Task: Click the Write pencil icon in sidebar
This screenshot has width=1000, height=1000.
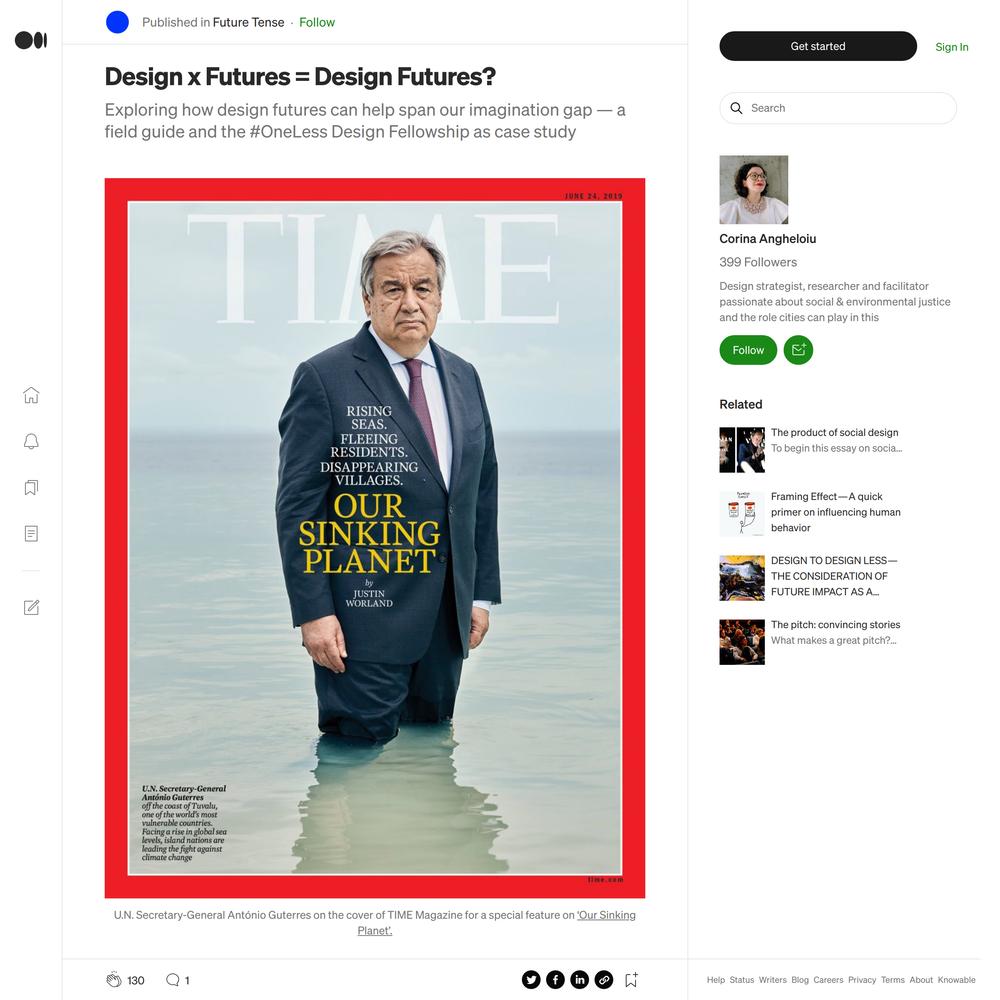Action: tap(31, 608)
